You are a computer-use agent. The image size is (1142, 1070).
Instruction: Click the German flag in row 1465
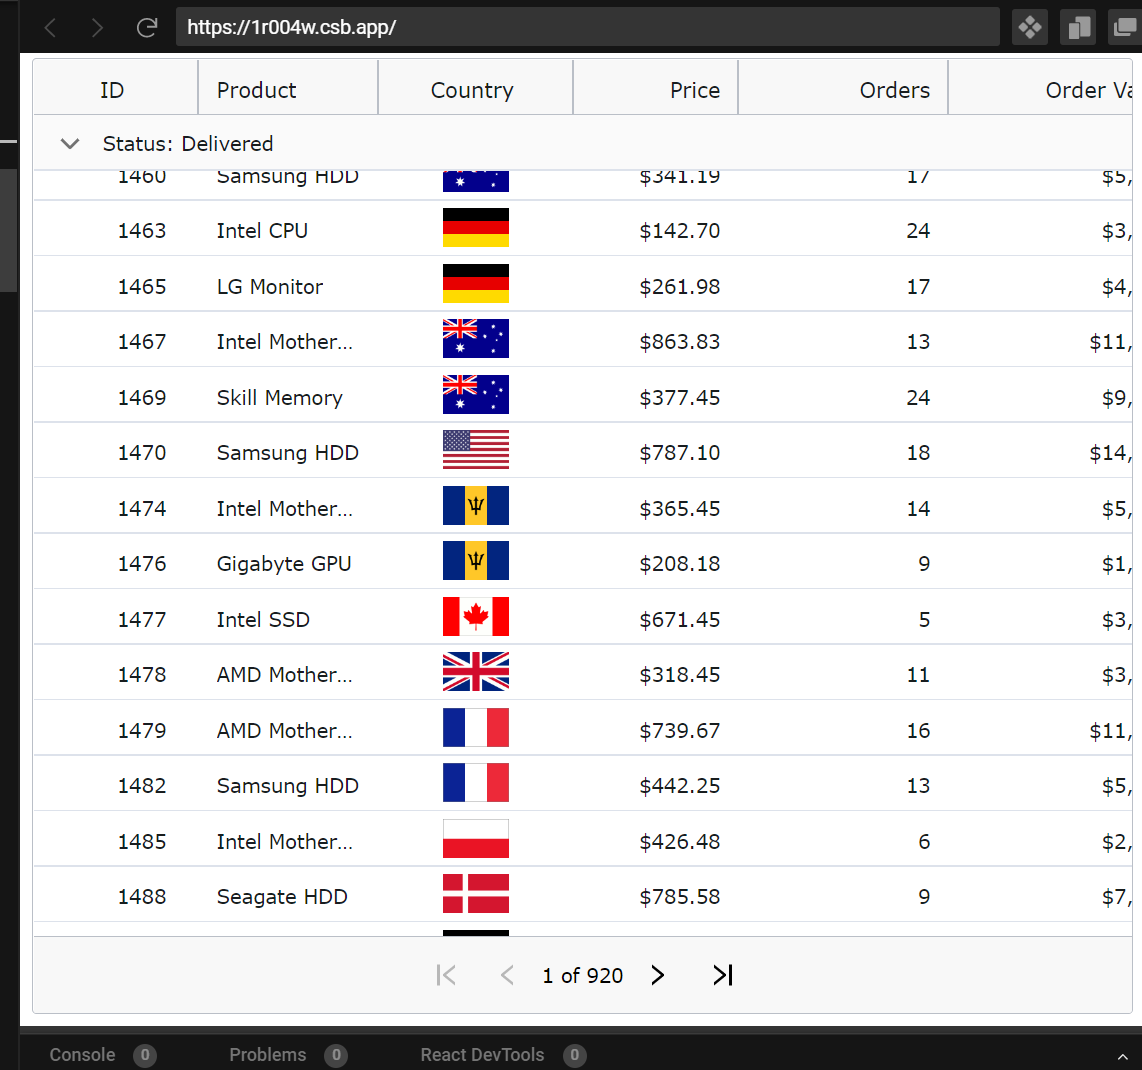coord(476,283)
